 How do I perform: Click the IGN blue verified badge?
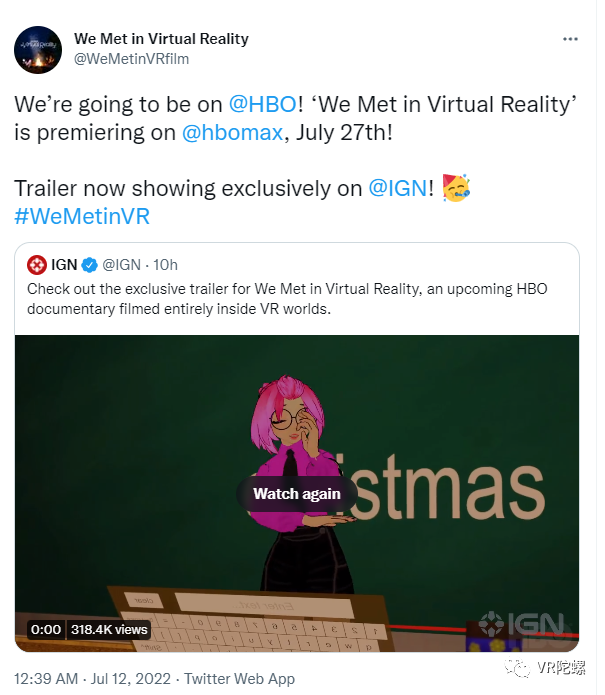[90, 265]
